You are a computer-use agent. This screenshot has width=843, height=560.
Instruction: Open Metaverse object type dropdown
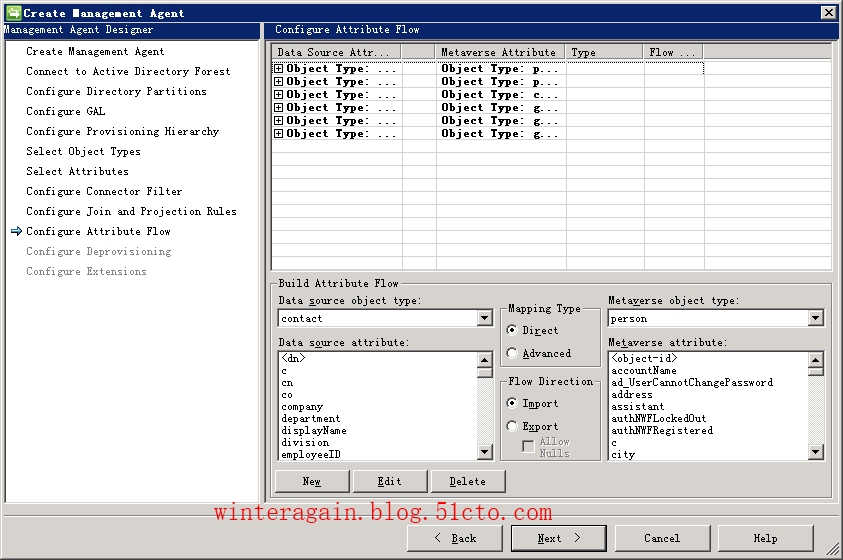point(815,318)
